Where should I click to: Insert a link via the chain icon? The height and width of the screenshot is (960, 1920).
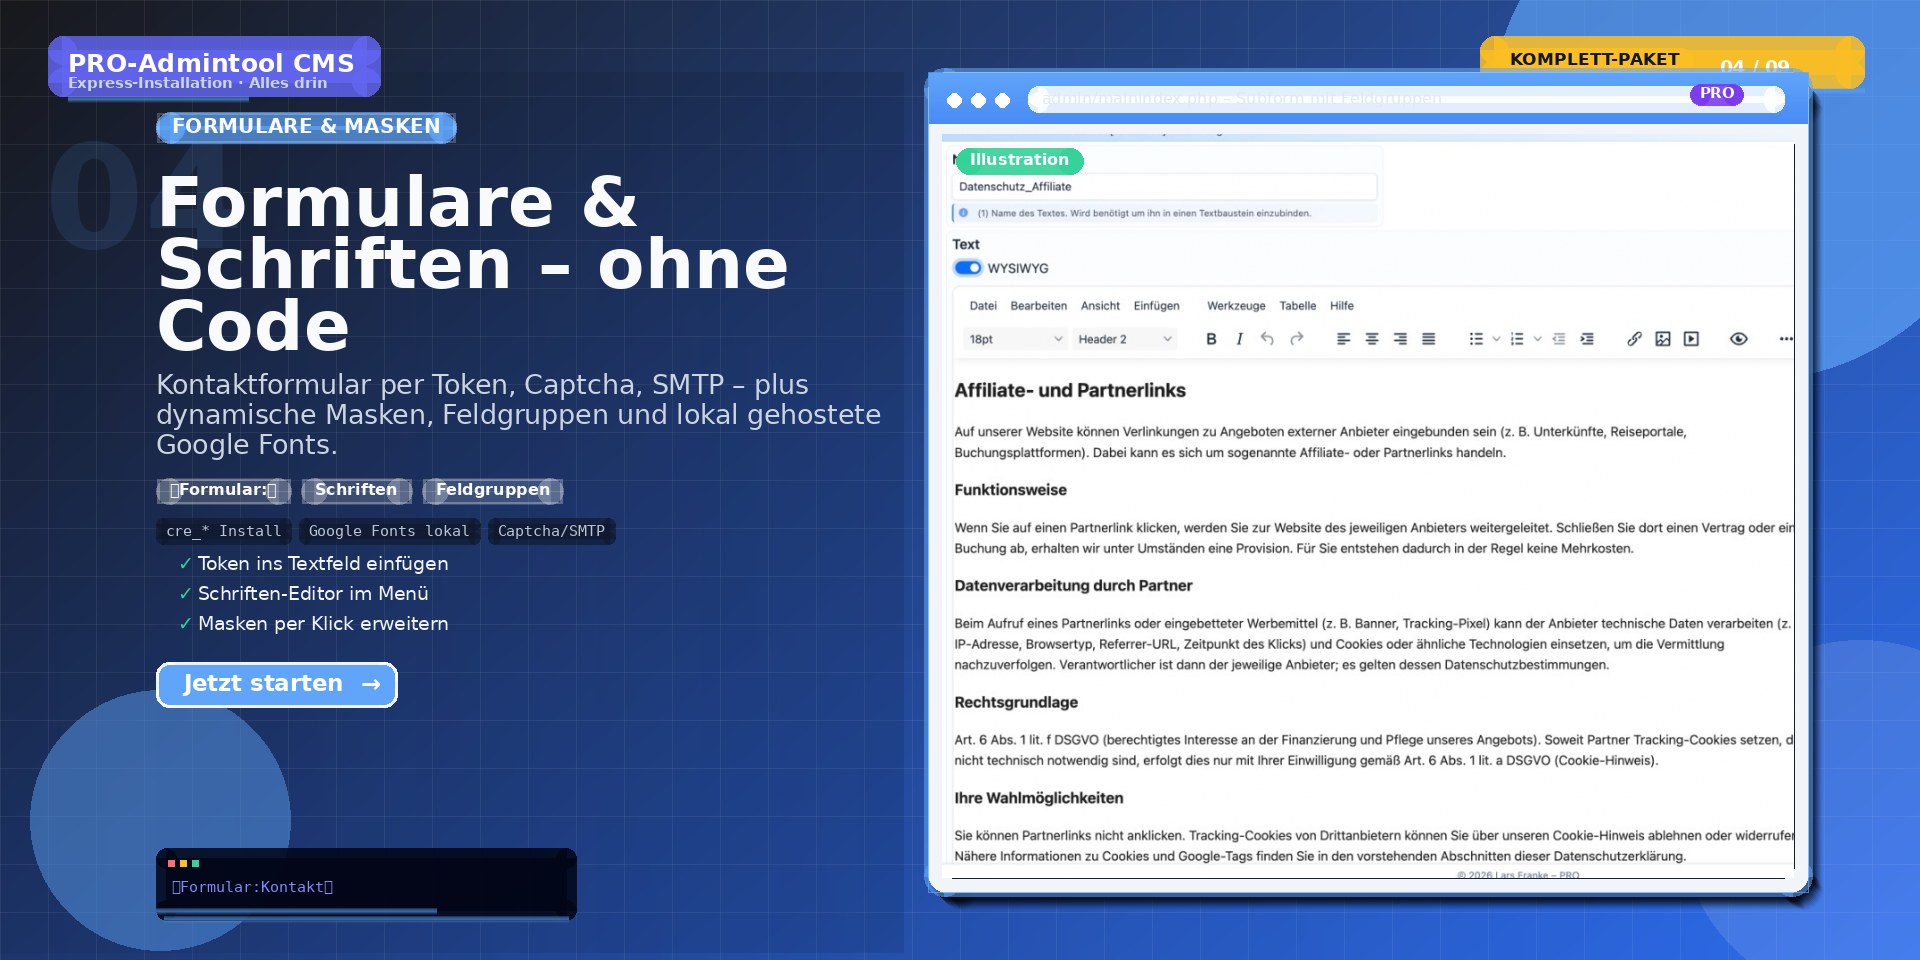(1634, 339)
